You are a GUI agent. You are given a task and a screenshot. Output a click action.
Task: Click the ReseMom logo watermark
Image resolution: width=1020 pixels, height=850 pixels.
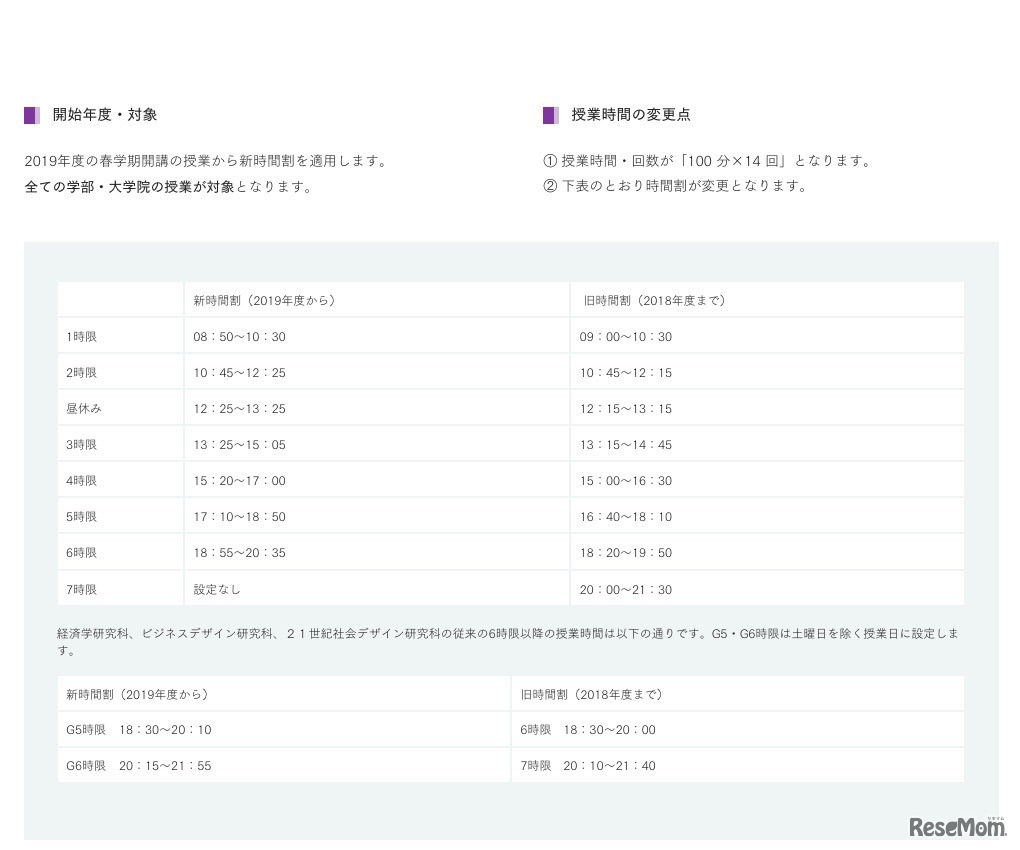[956, 825]
